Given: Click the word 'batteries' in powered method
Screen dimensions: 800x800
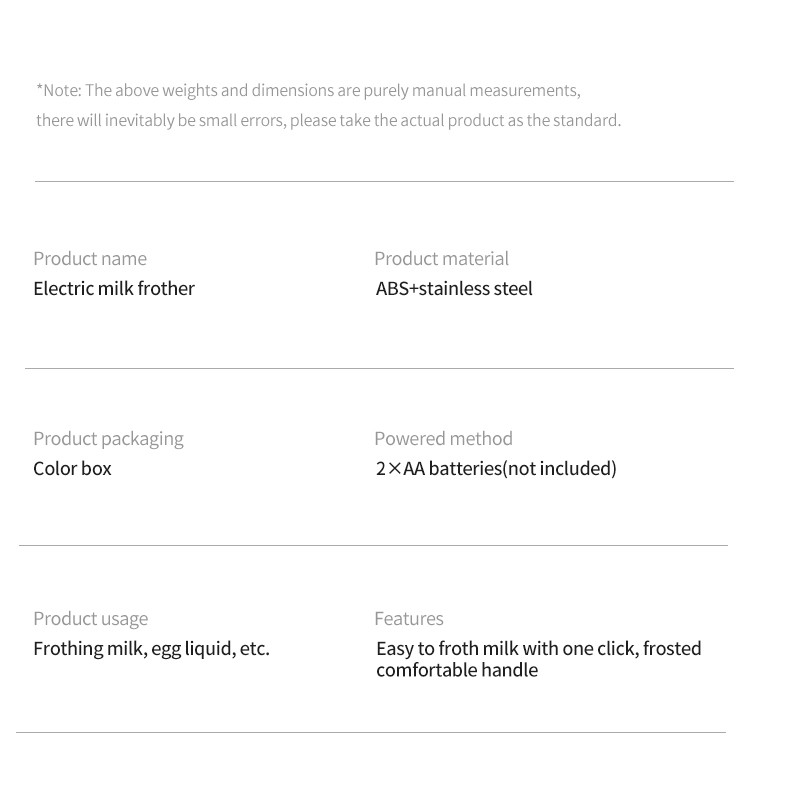Looking at the screenshot, I should (x=464, y=469).
